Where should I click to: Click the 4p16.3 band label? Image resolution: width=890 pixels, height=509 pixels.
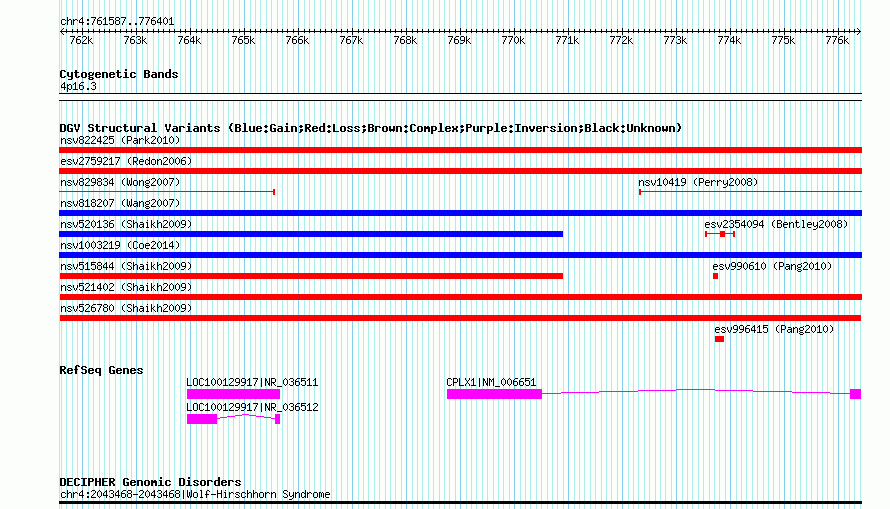[x=78, y=87]
